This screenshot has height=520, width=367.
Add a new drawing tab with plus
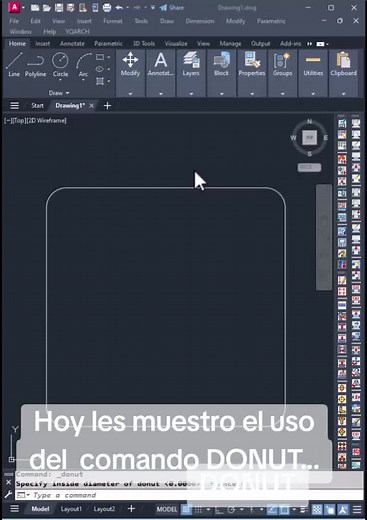click(107, 106)
